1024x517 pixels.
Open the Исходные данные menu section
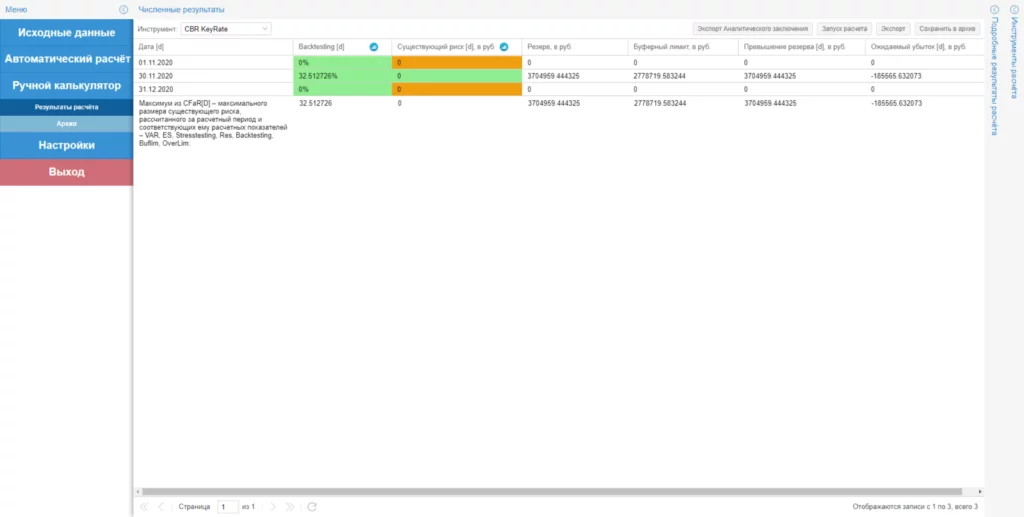click(66, 33)
